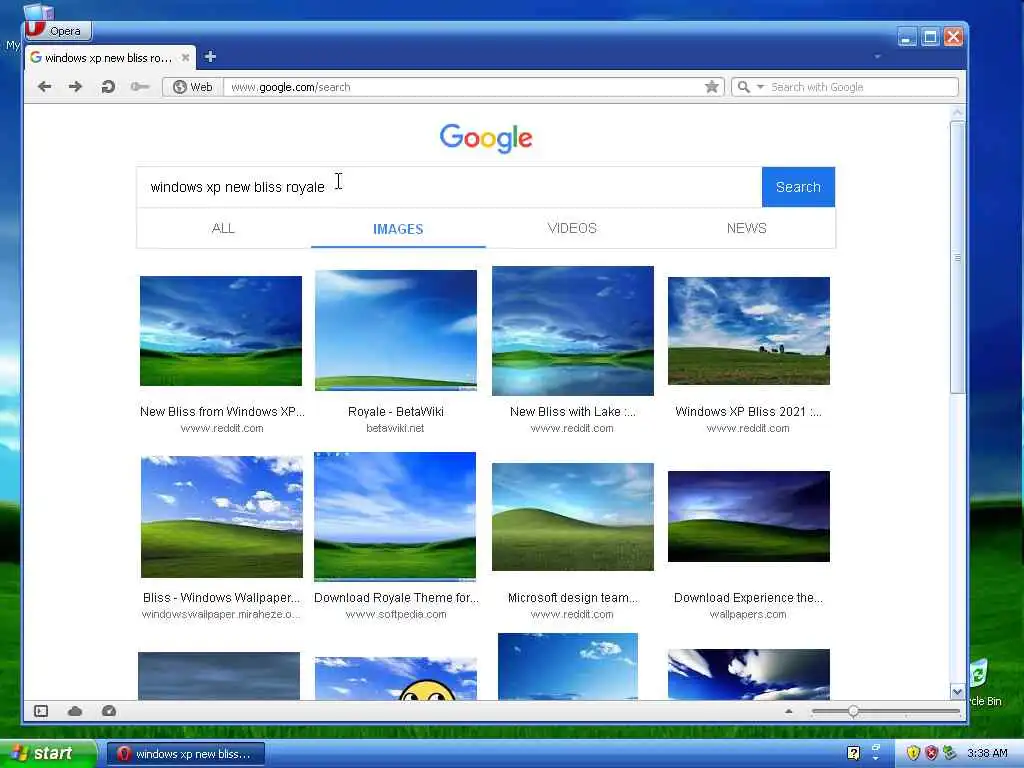The width and height of the screenshot is (1024, 768).
Task: Click the Web site badge in address bar
Action: (x=193, y=87)
